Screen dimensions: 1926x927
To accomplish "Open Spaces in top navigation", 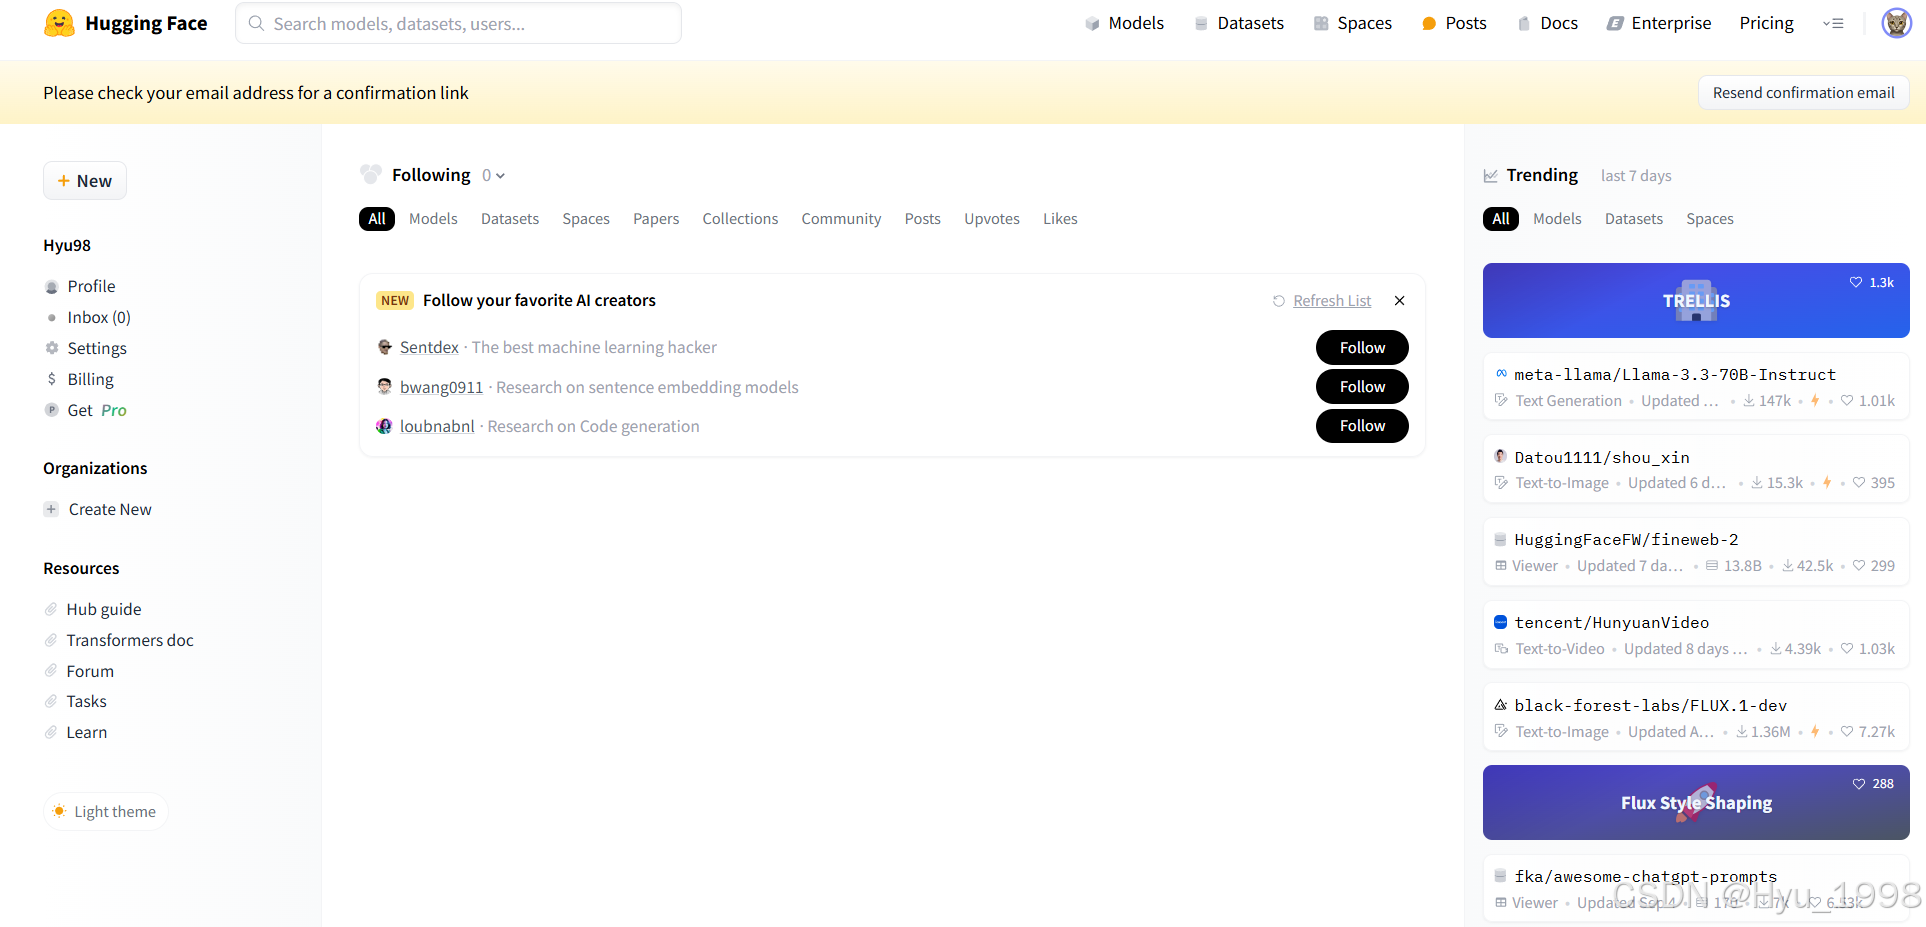I will (x=1352, y=23).
